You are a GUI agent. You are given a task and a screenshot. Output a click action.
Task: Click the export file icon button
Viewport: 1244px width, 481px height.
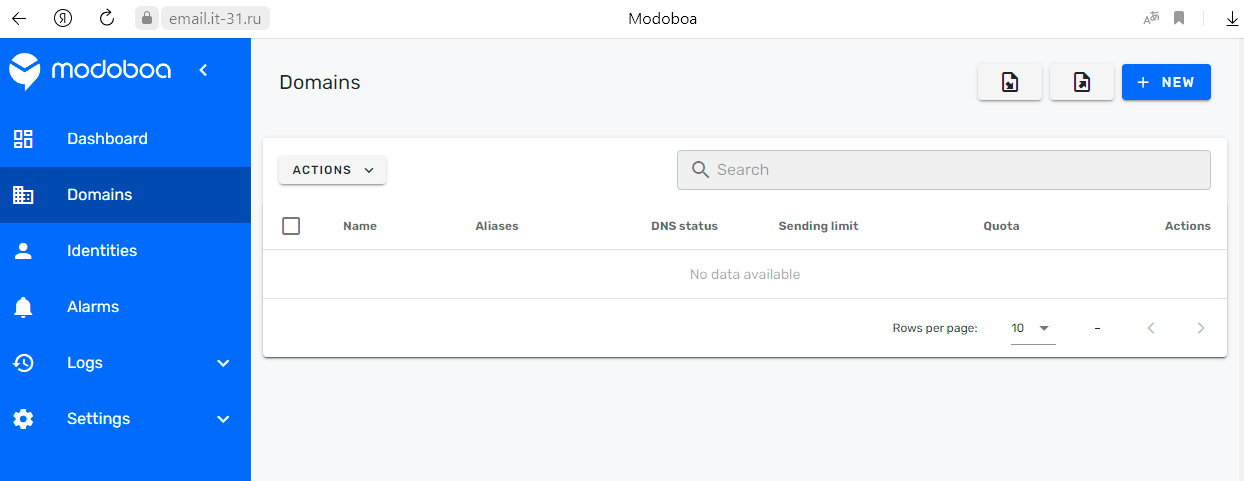point(1082,83)
